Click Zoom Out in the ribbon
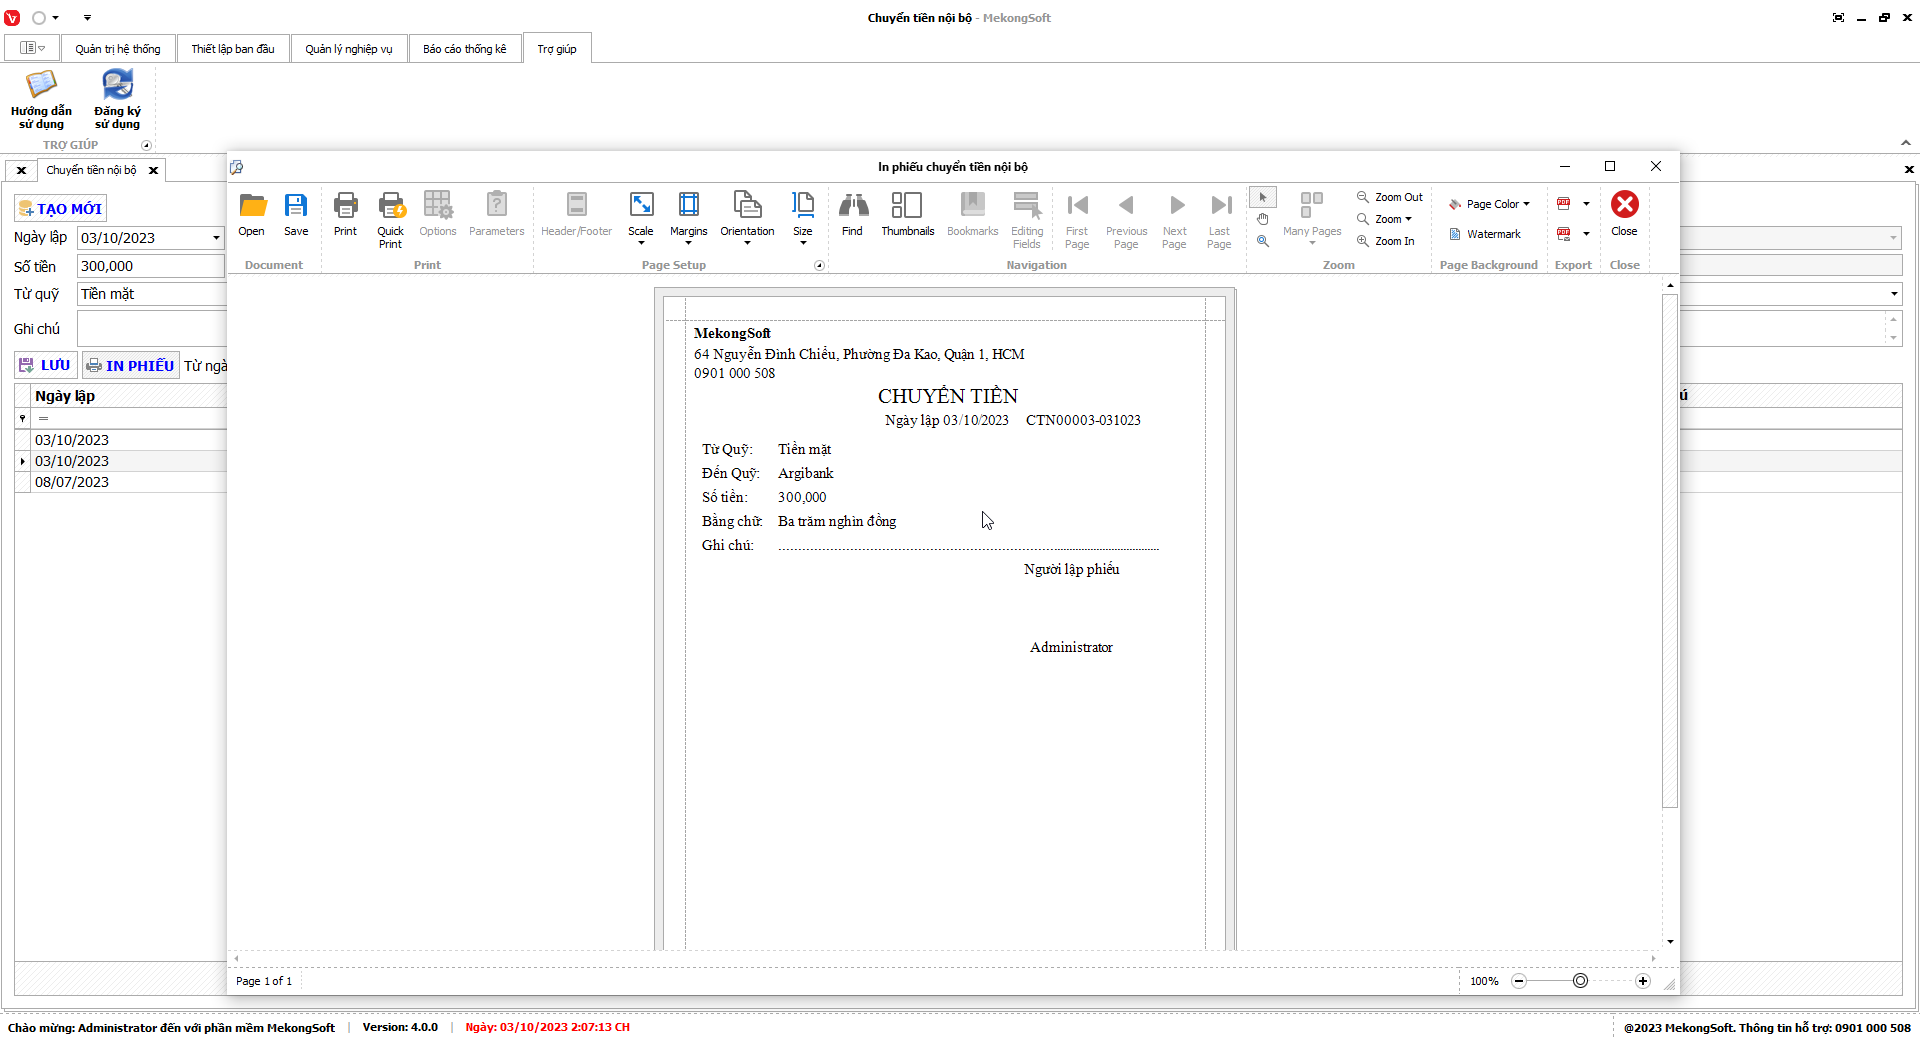This screenshot has height=1038, width=1920. coord(1390,197)
